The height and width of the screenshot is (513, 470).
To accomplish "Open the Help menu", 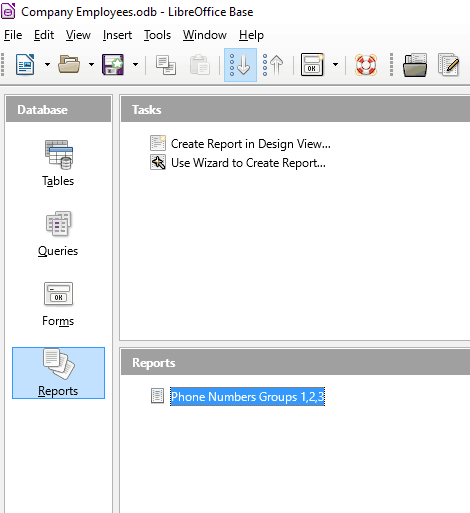I will [x=251, y=35].
